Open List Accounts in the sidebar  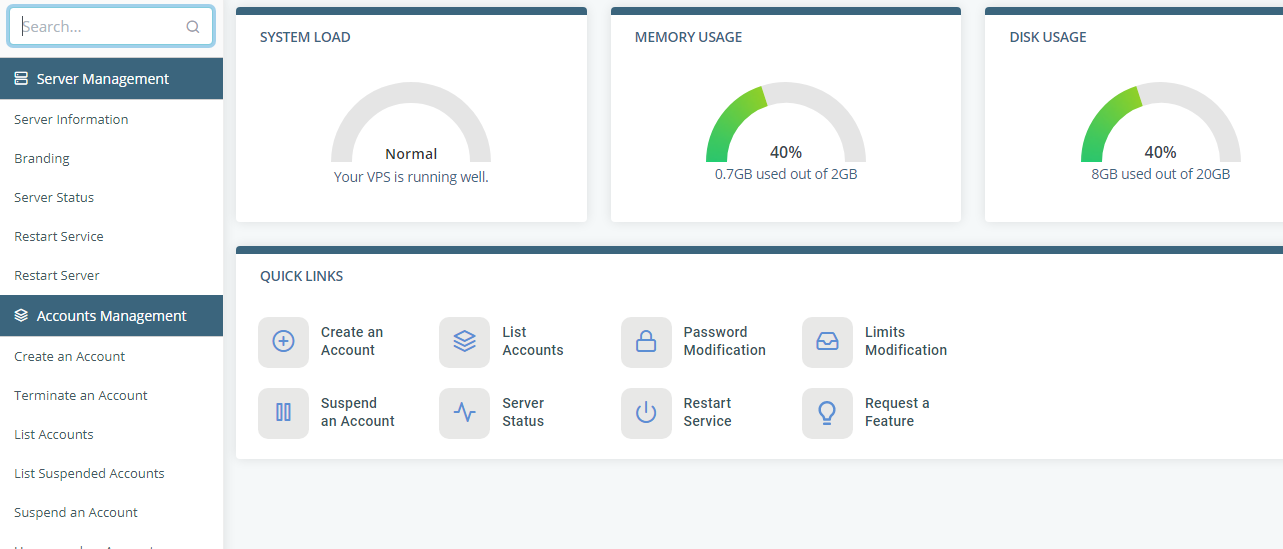tap(54, 434)
